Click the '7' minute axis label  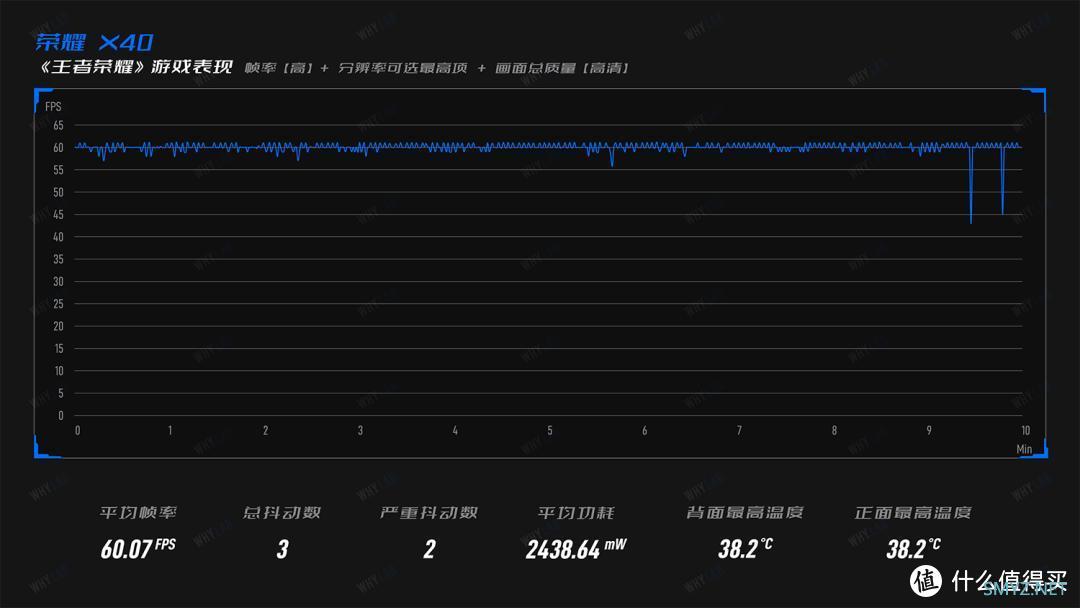pyautogui.click(x=740, y=430)
